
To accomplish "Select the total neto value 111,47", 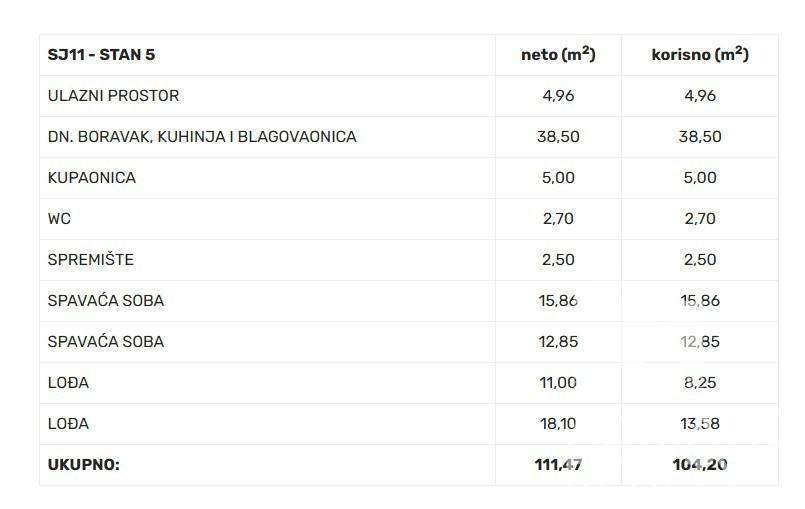I will coord(558,465).
